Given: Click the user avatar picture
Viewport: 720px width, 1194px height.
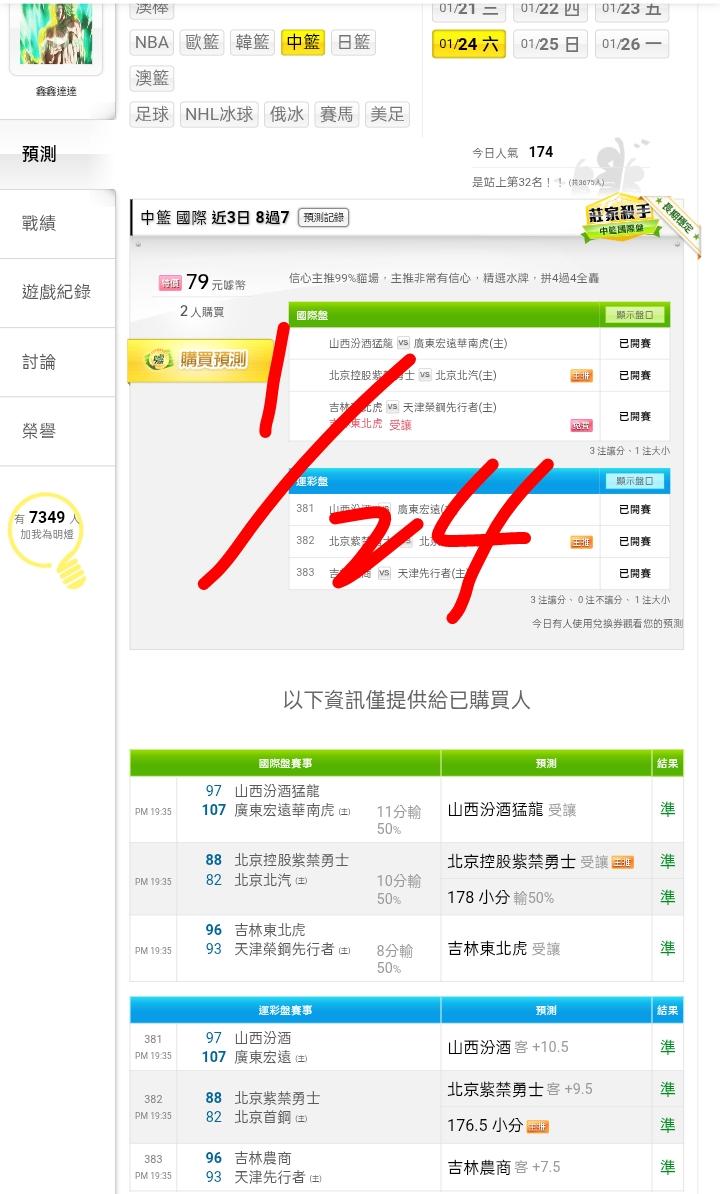Looking at the screenshot, I should pos(56,34).
